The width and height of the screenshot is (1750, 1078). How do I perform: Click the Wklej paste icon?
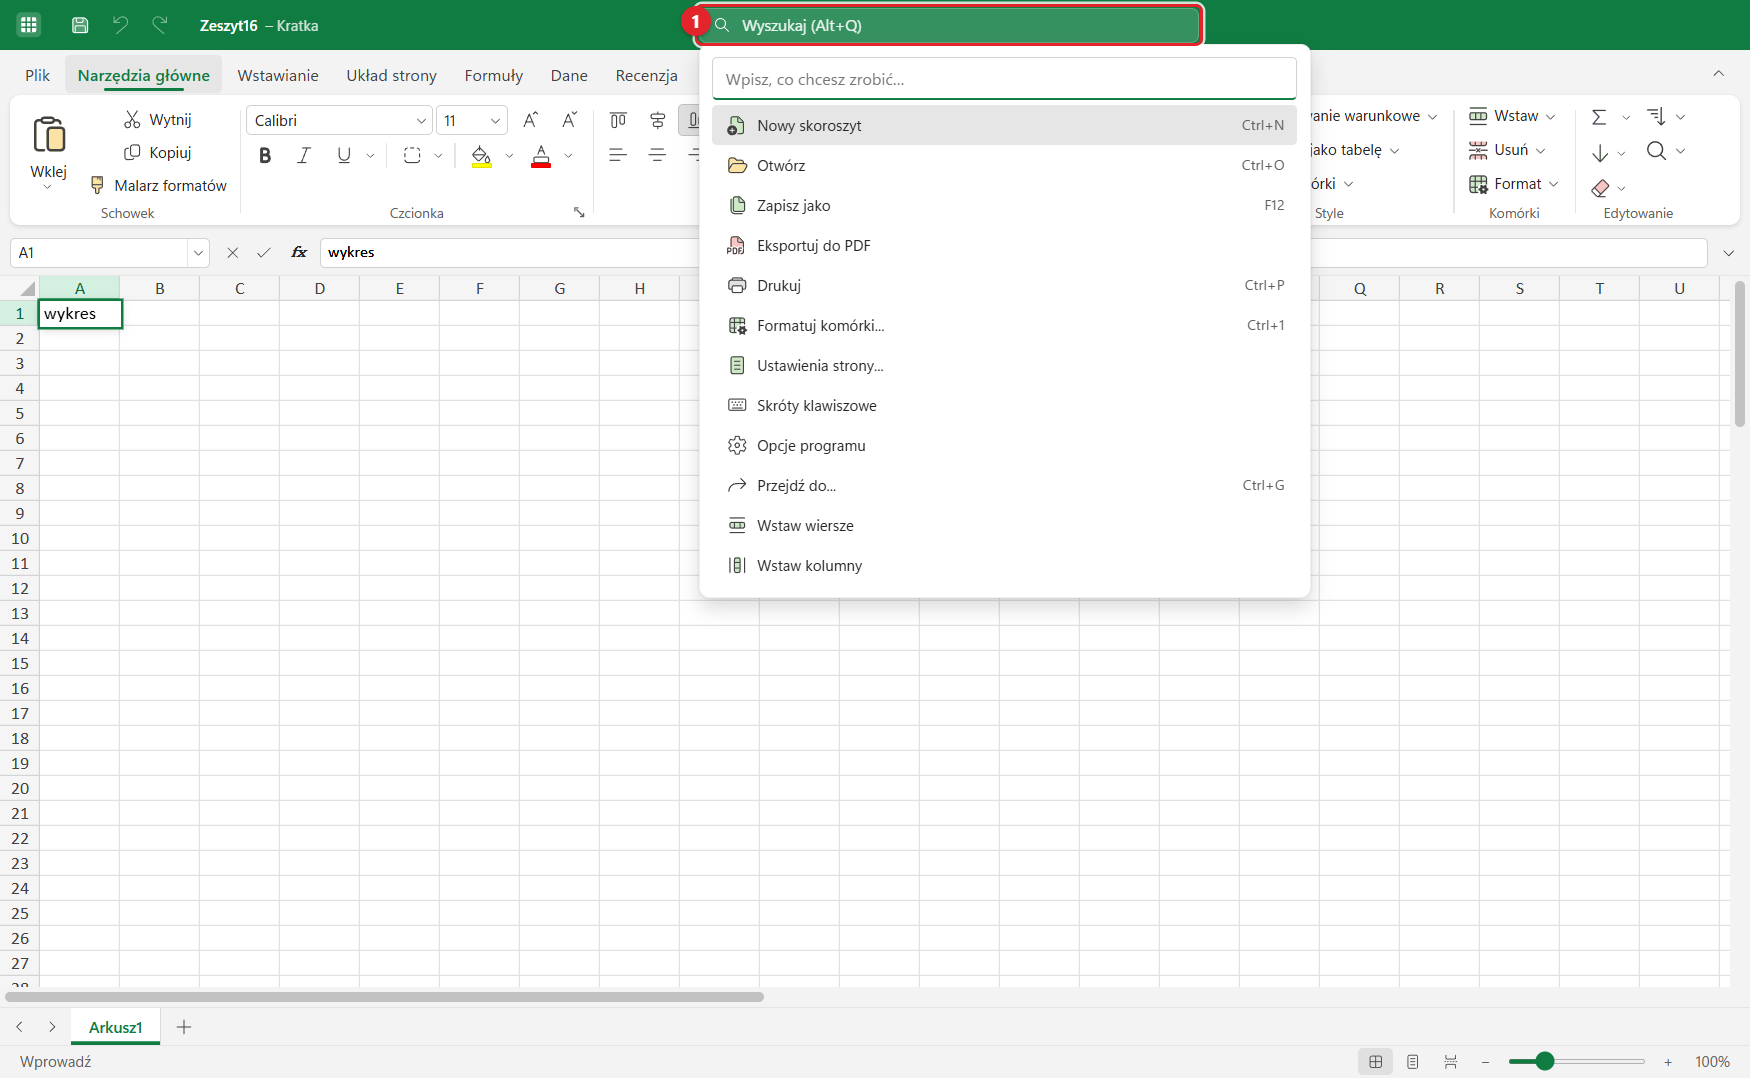(49, 134)
